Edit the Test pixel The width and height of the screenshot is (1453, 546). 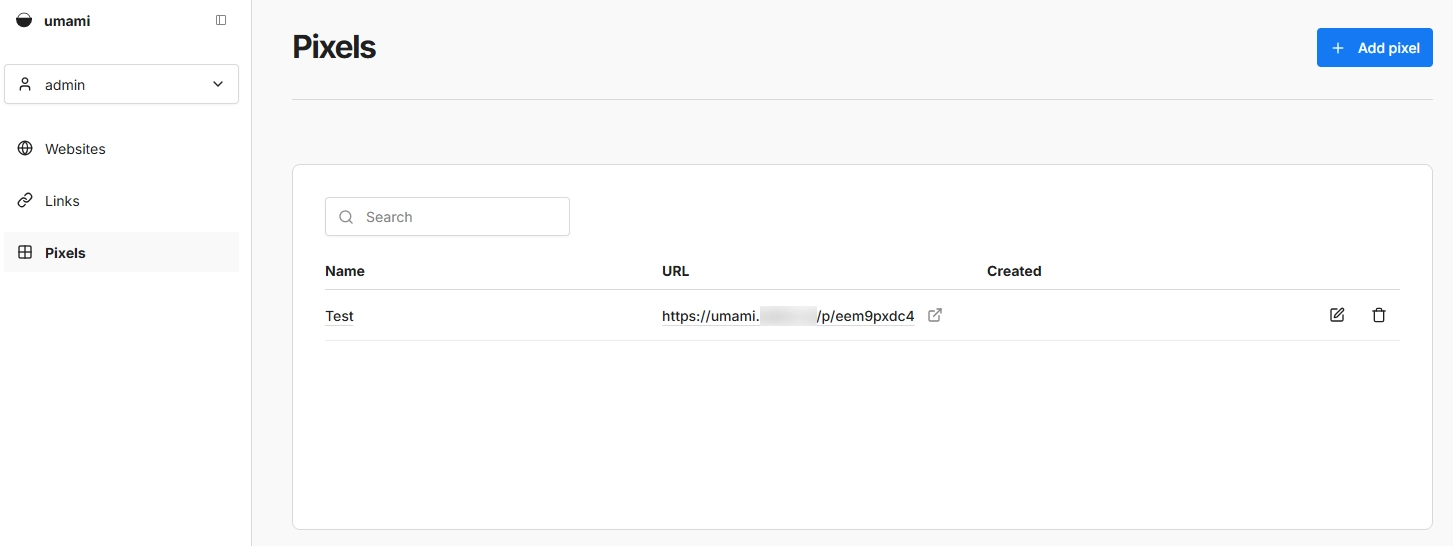[1337, 315]
